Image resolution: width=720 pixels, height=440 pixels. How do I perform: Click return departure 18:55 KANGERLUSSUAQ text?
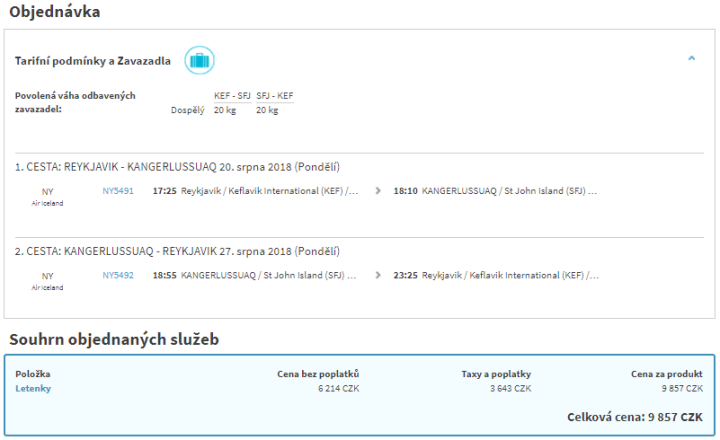click(x=255, y=274)
